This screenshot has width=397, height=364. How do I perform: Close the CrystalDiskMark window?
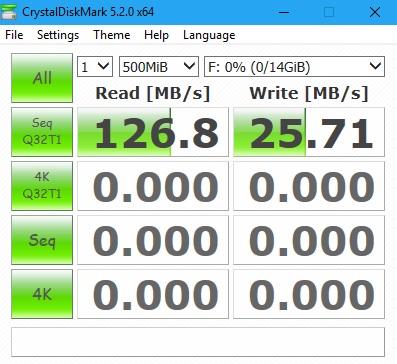pyautogui.click(x=375, y=12)
